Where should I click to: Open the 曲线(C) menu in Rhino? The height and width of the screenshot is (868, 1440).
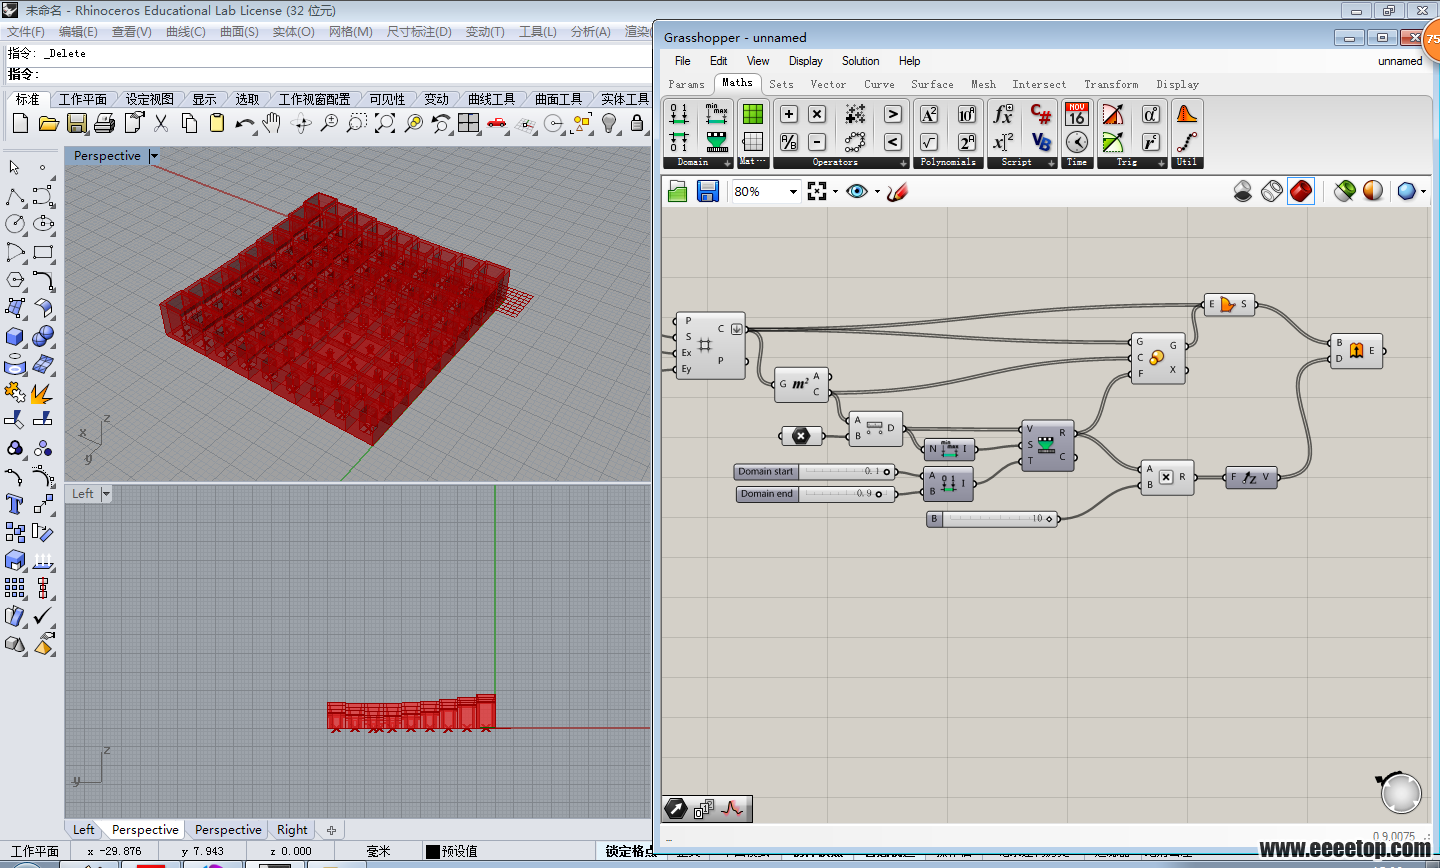tap(185, 32)
